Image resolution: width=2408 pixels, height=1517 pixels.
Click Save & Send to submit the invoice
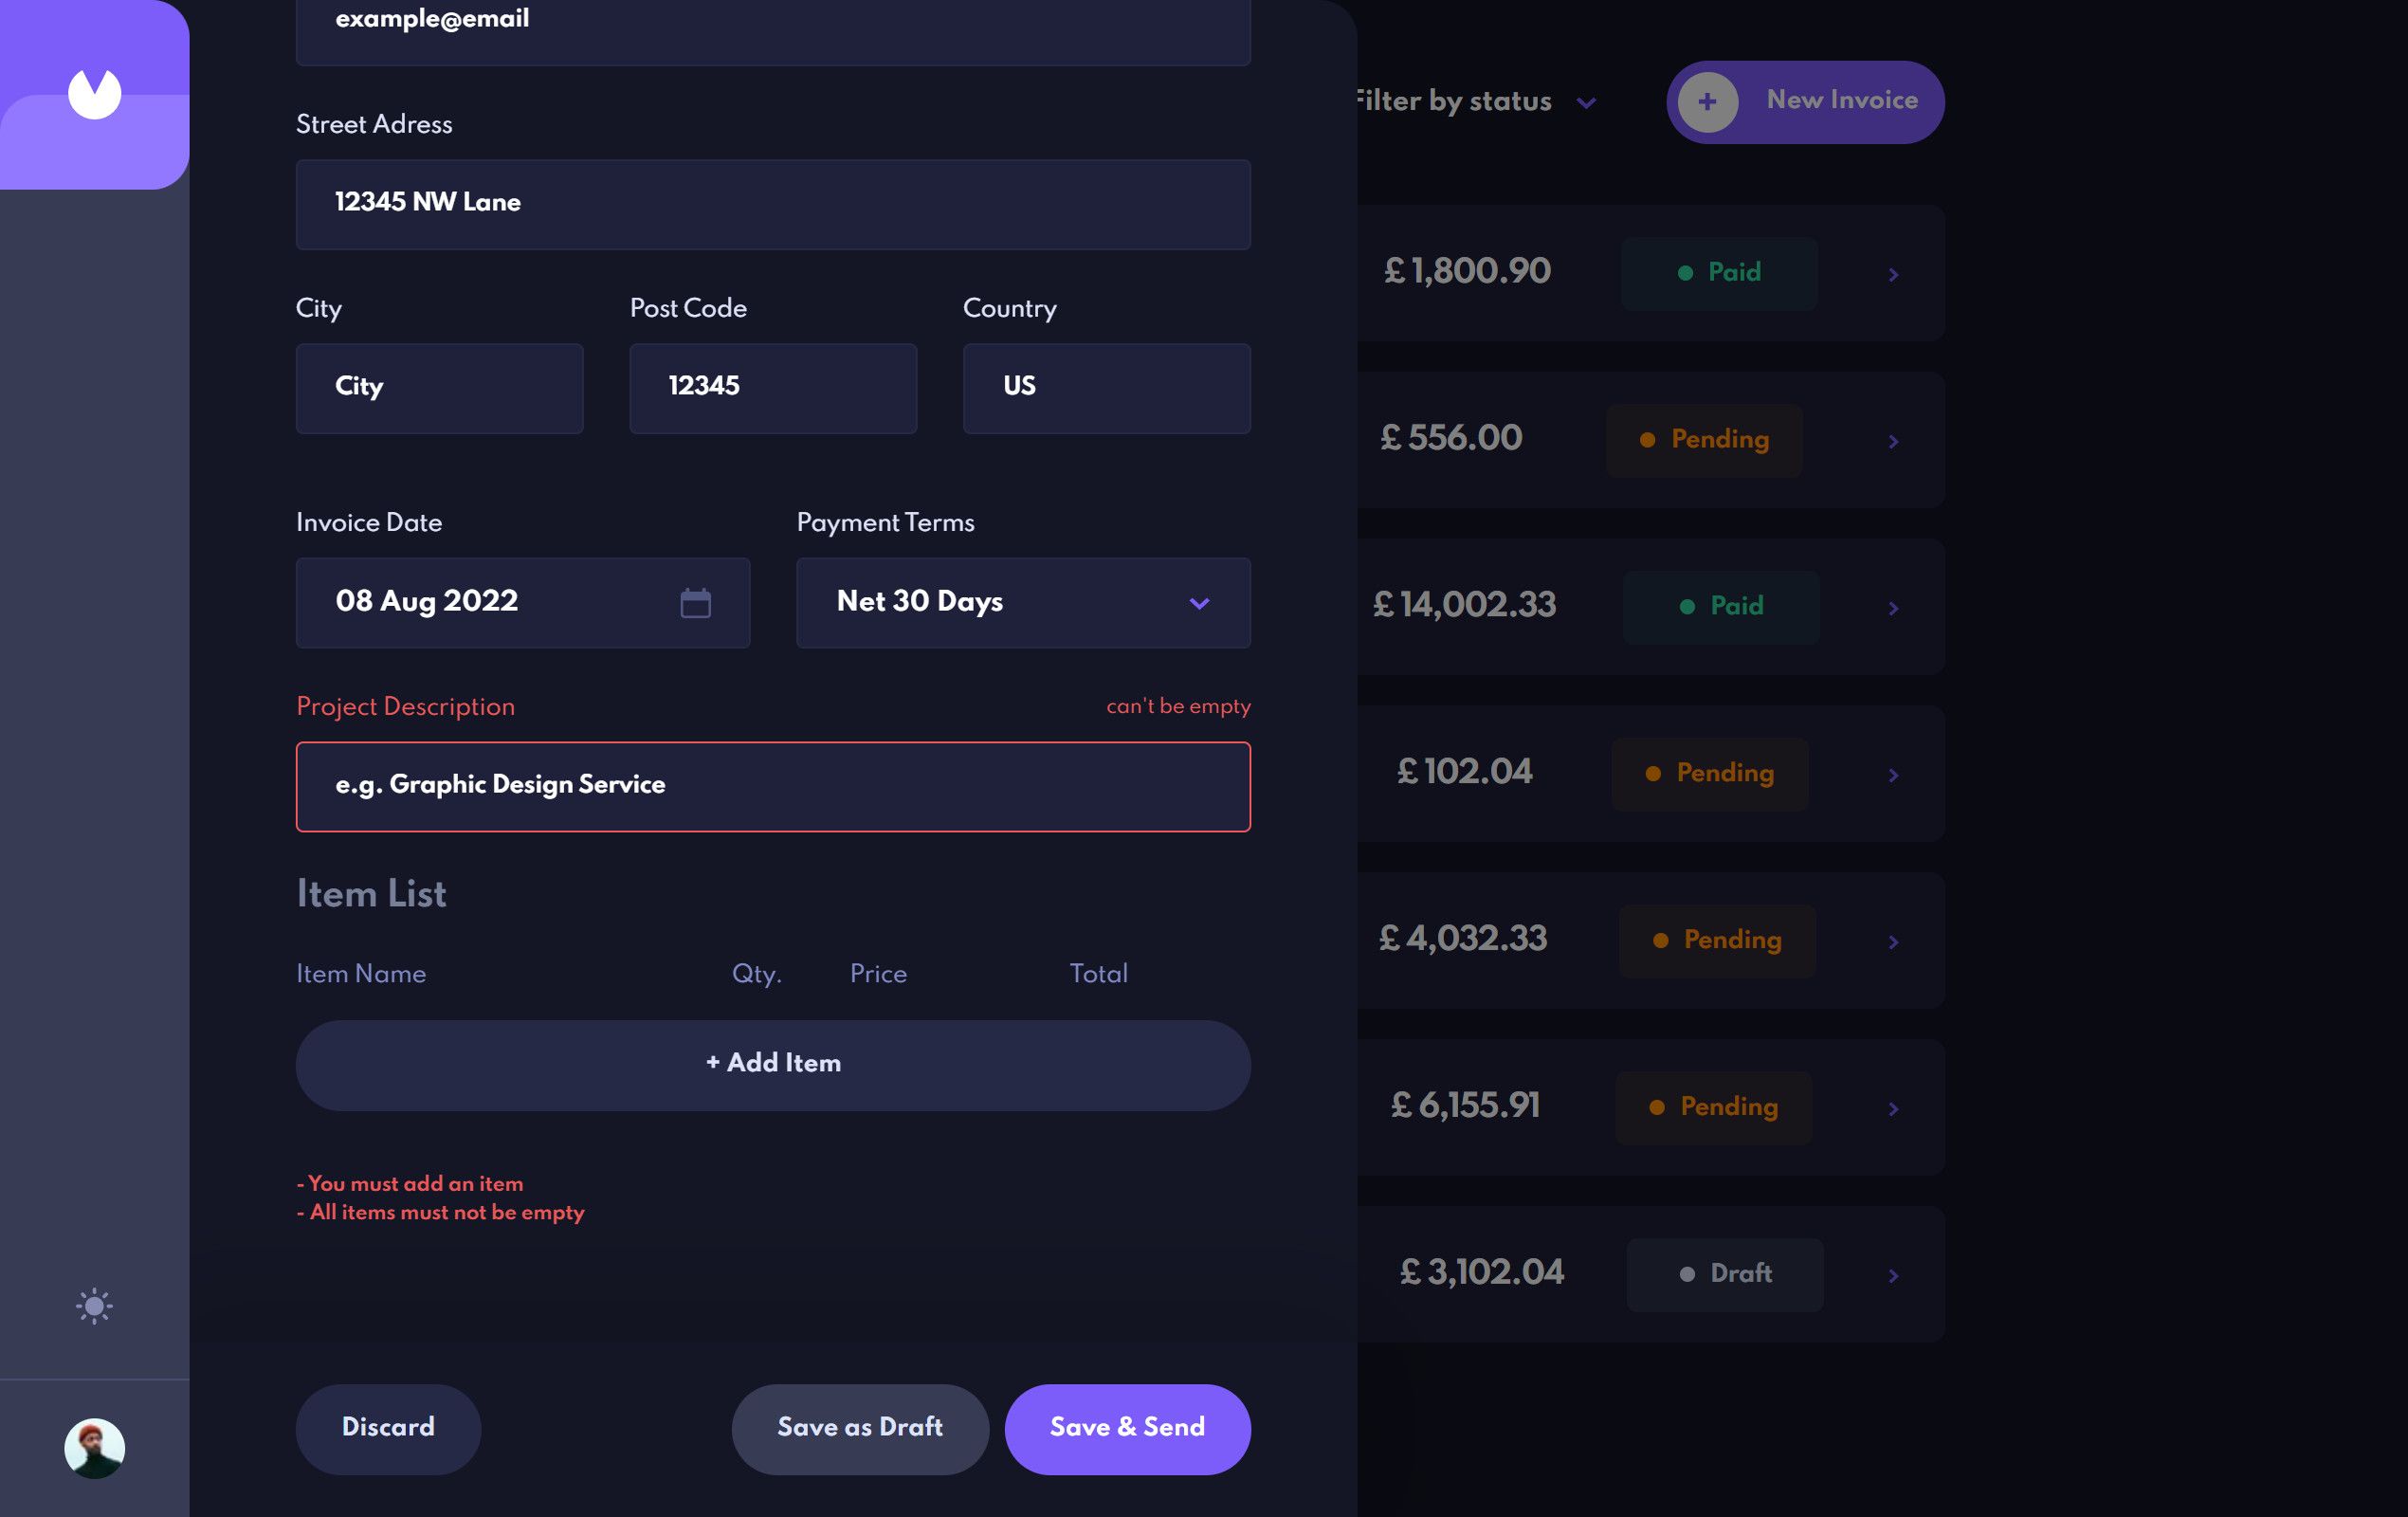[x=1127, y=1428]
